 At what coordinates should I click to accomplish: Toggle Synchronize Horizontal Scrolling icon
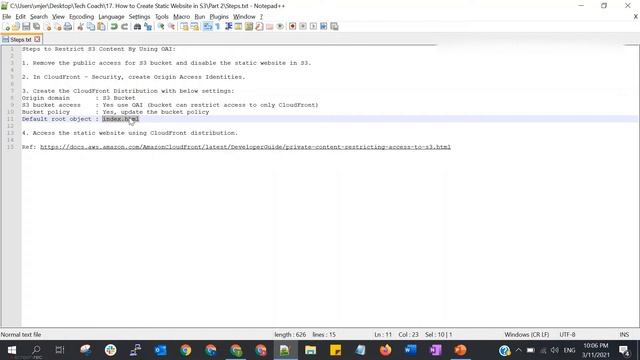coord(195,27)
